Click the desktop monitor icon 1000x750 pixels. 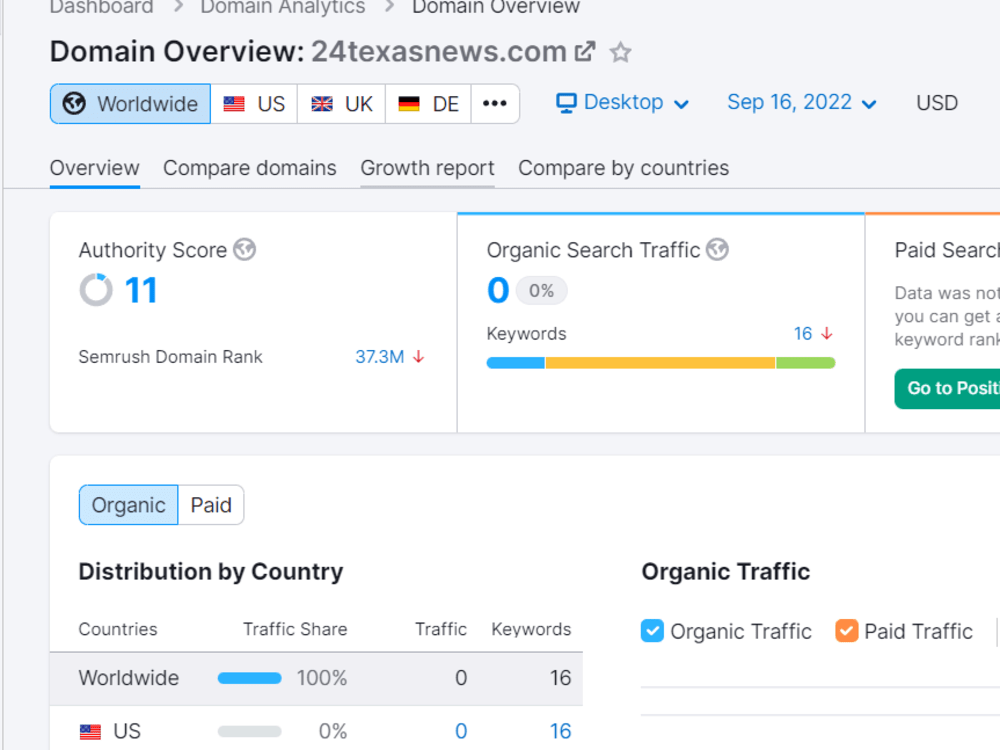click(566, 103)
